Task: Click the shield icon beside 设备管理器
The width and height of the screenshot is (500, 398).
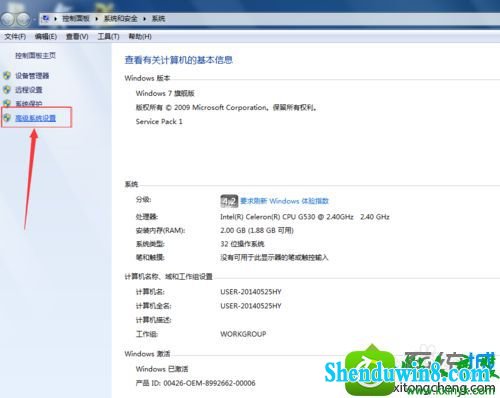Action: [7, 76]
